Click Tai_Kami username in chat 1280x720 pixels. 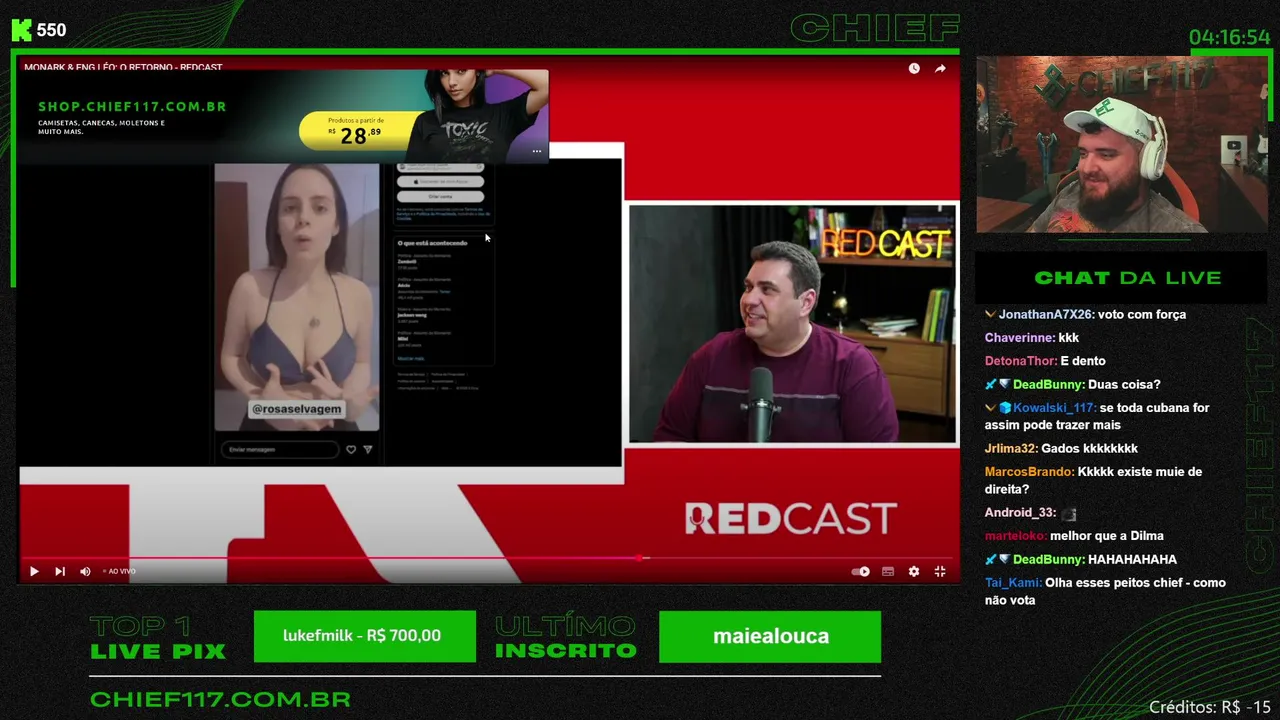pos(1013,583)
